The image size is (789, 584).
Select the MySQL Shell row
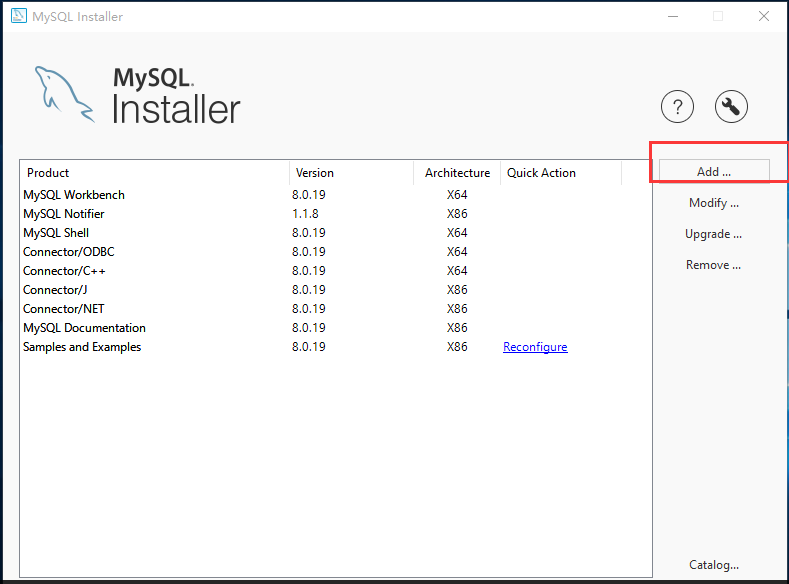tap(336, 233)
